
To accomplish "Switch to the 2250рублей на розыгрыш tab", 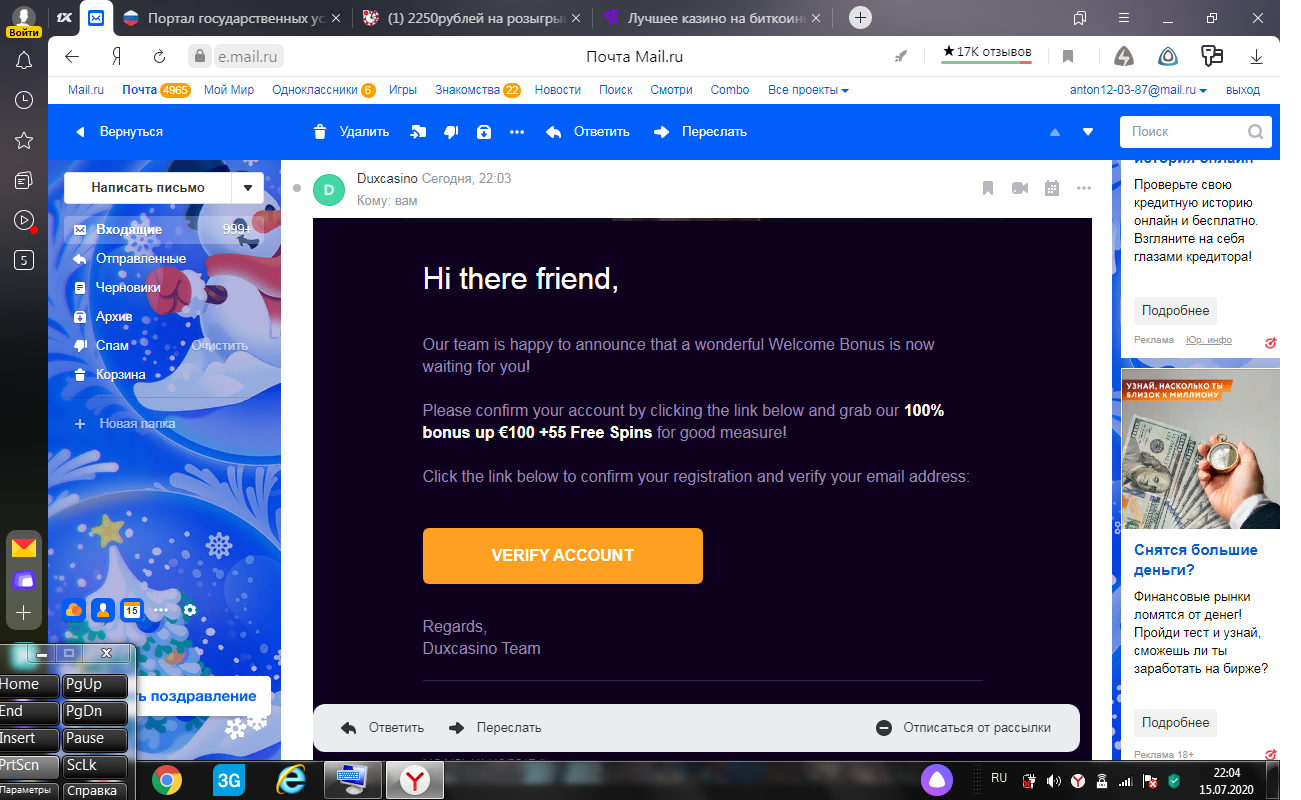I will point(470,18).
